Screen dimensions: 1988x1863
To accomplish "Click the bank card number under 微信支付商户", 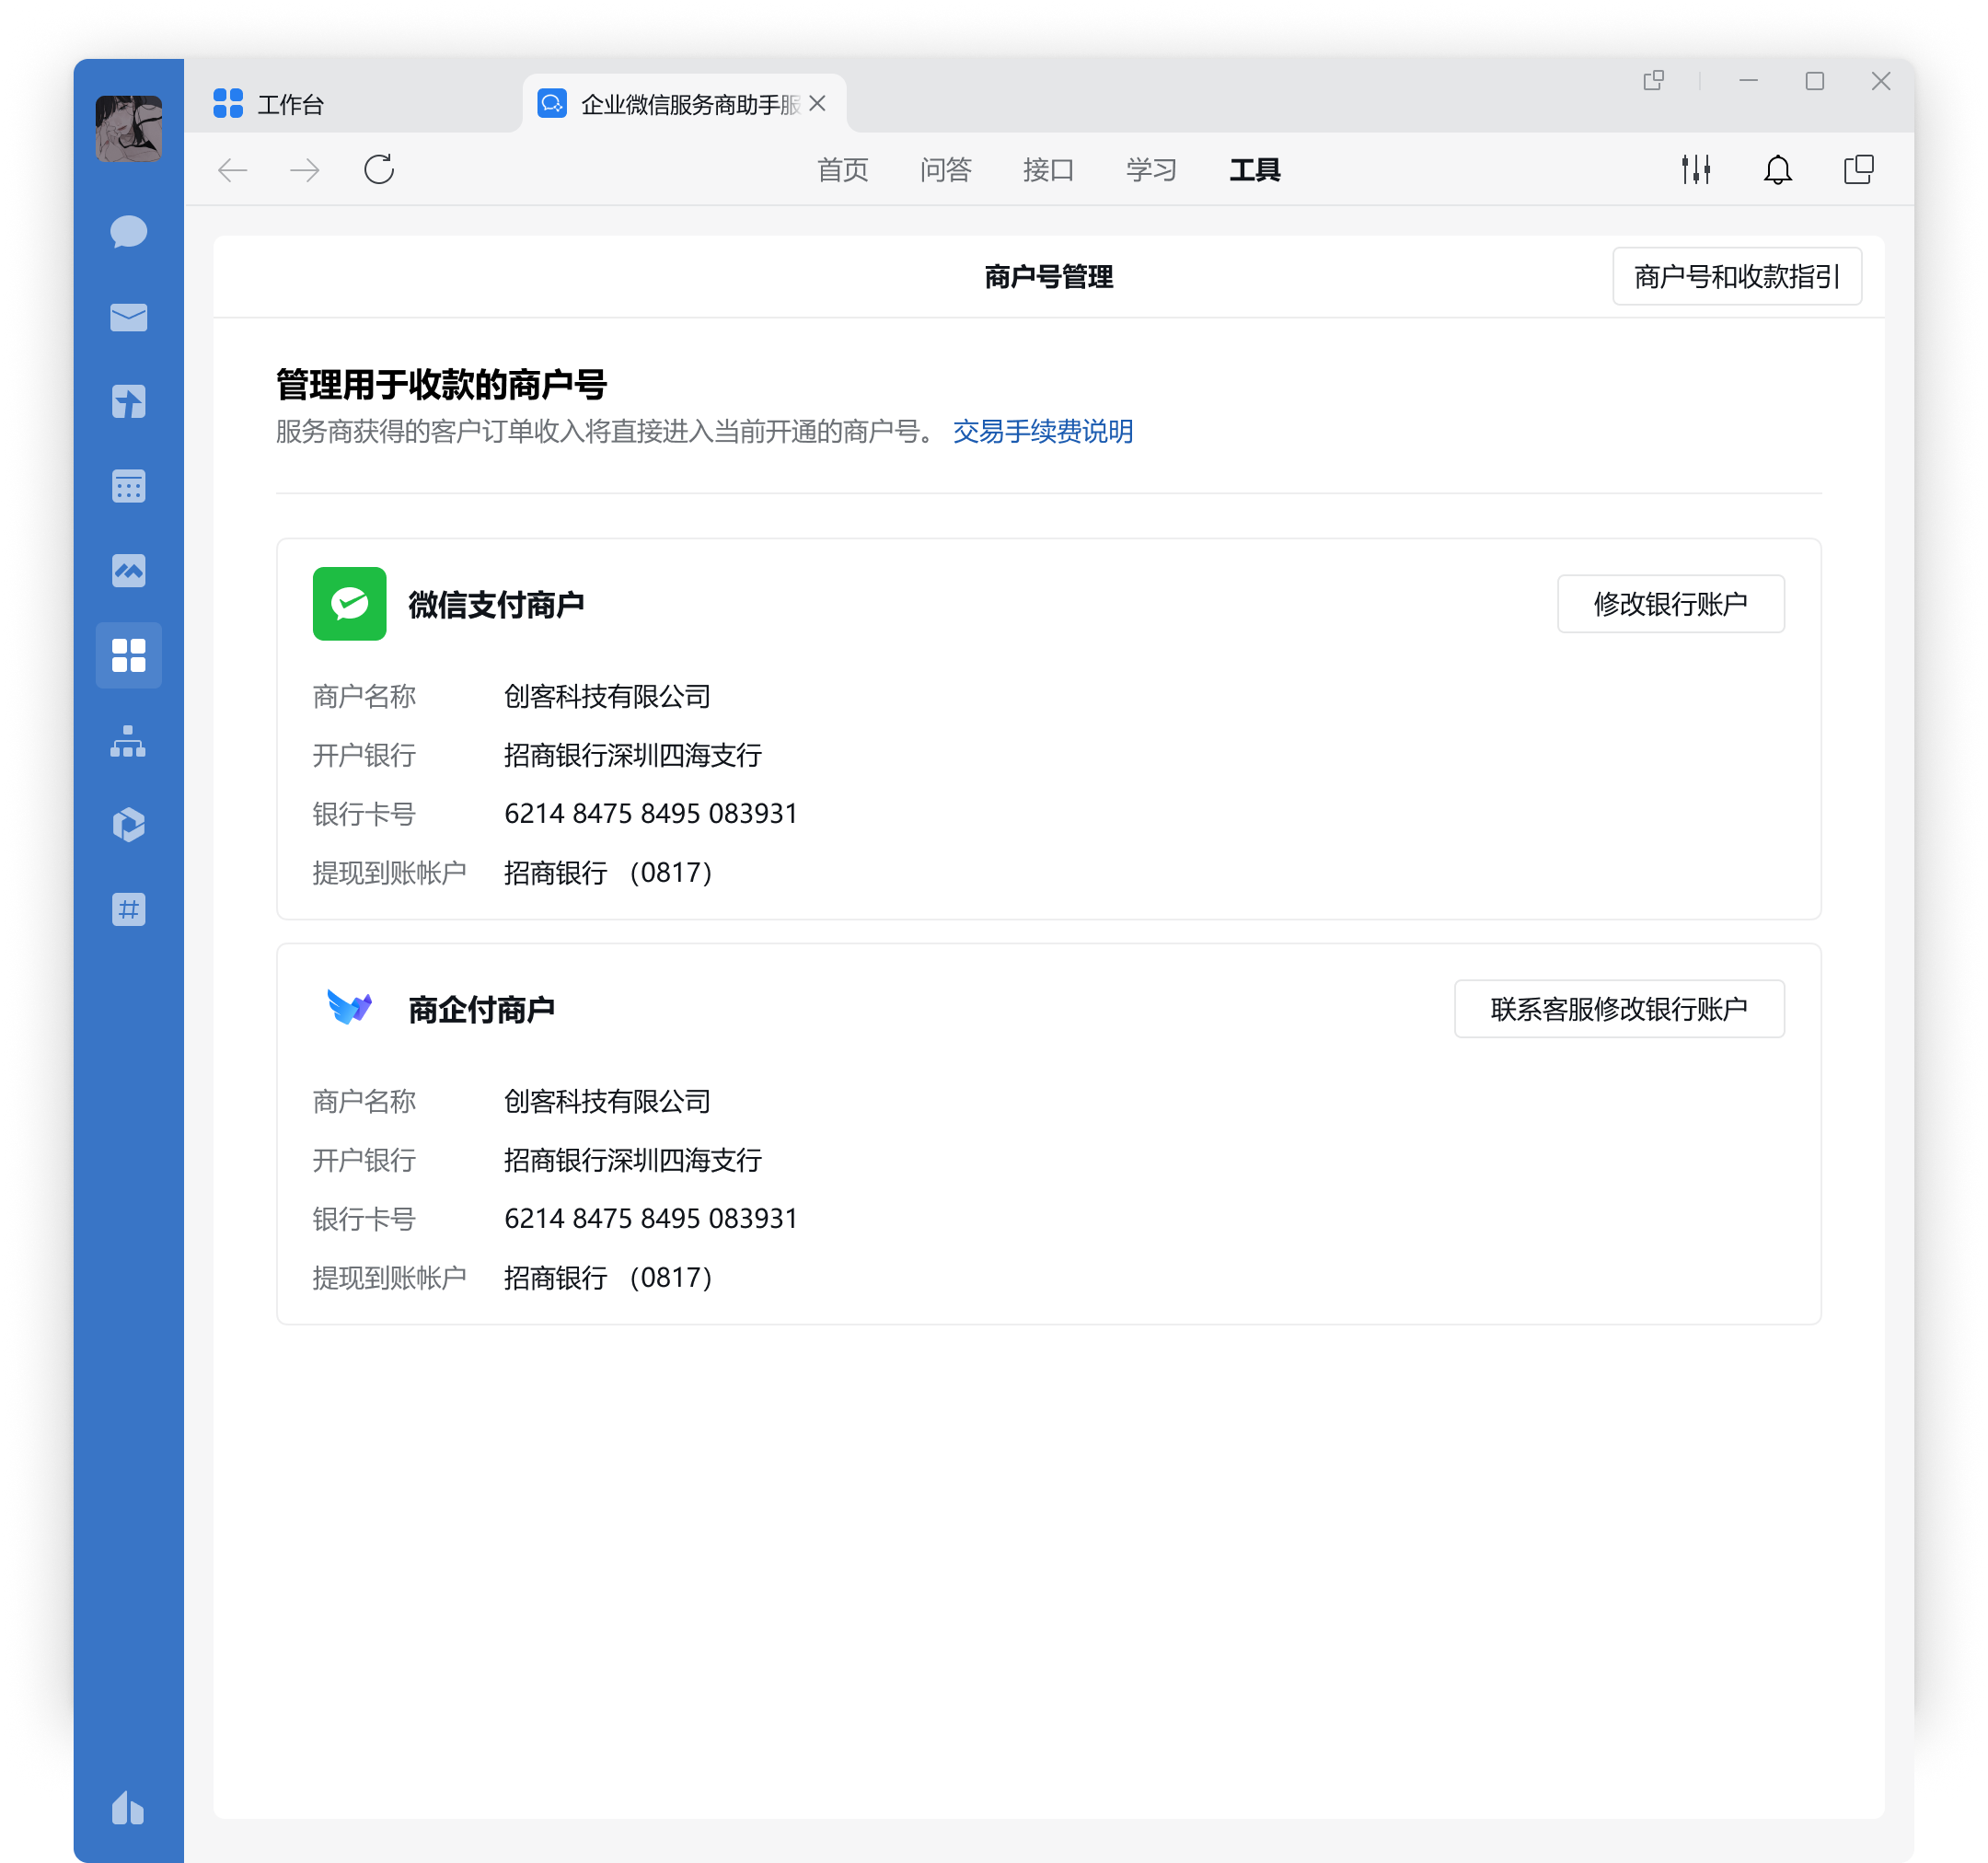I will (x=650, y=813).
